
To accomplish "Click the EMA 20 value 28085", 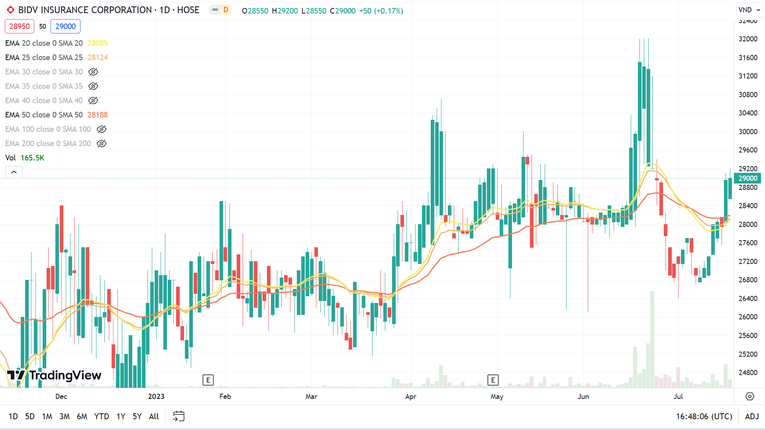I will 98,43.
